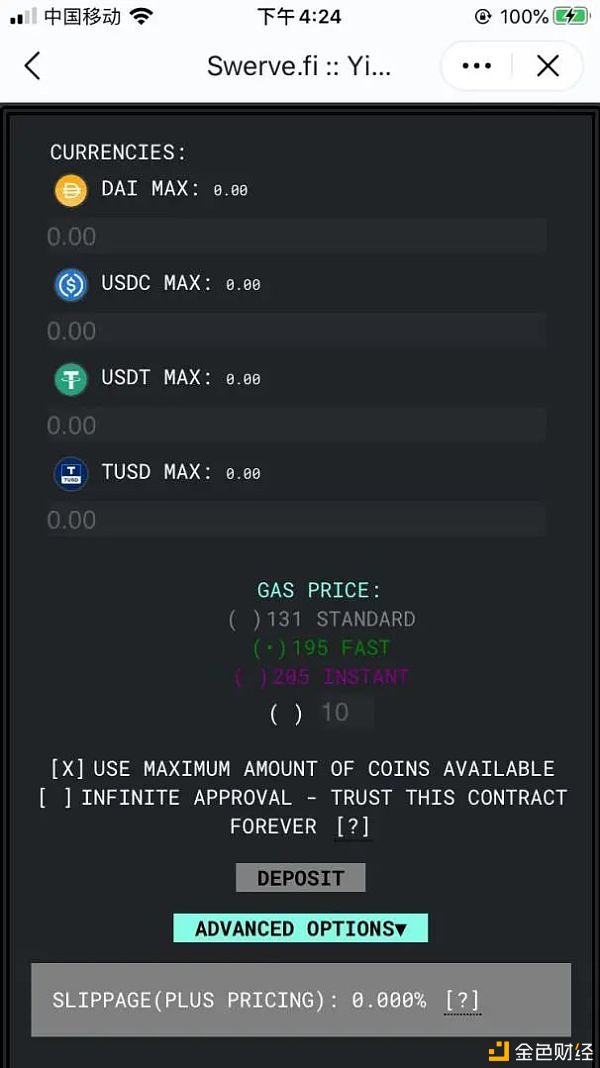600x1068 pixels.
Task: Uncheck use maximum amount of coins
Action: [68, 769]
